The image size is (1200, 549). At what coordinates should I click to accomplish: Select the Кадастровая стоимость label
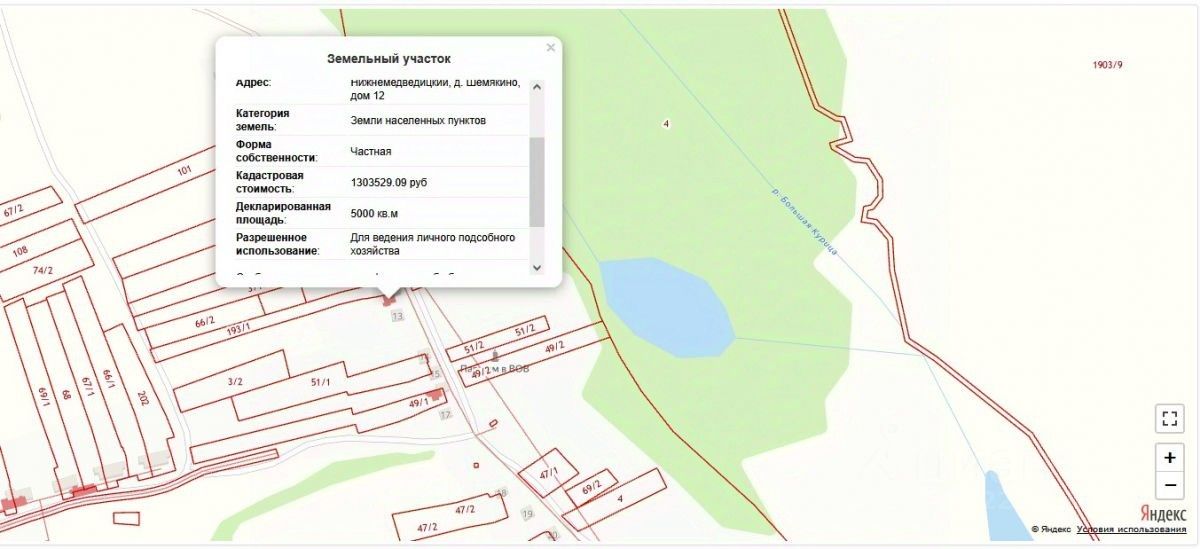268,182
